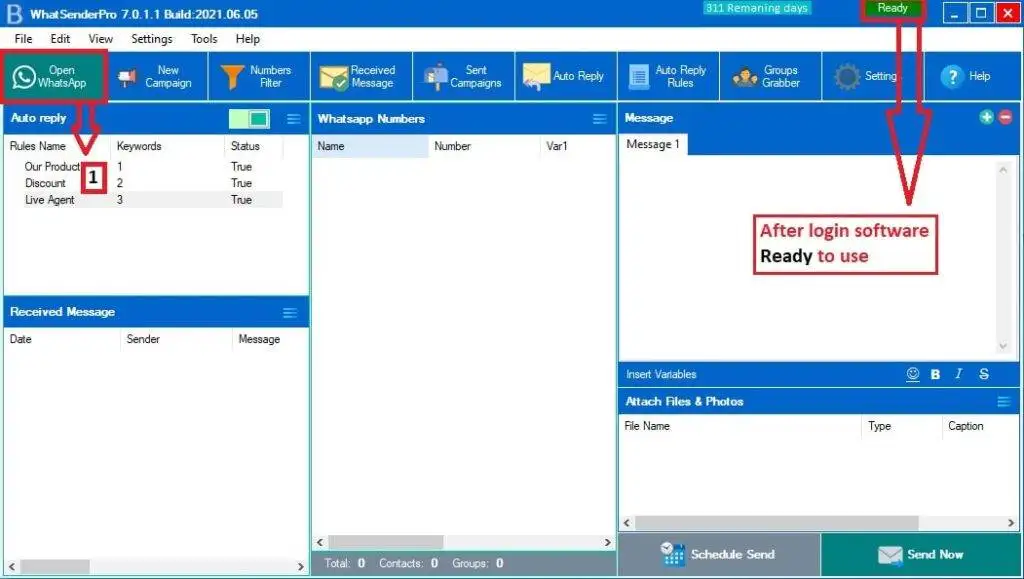Toggle the Auto reply switch

[x=249, y=119]
